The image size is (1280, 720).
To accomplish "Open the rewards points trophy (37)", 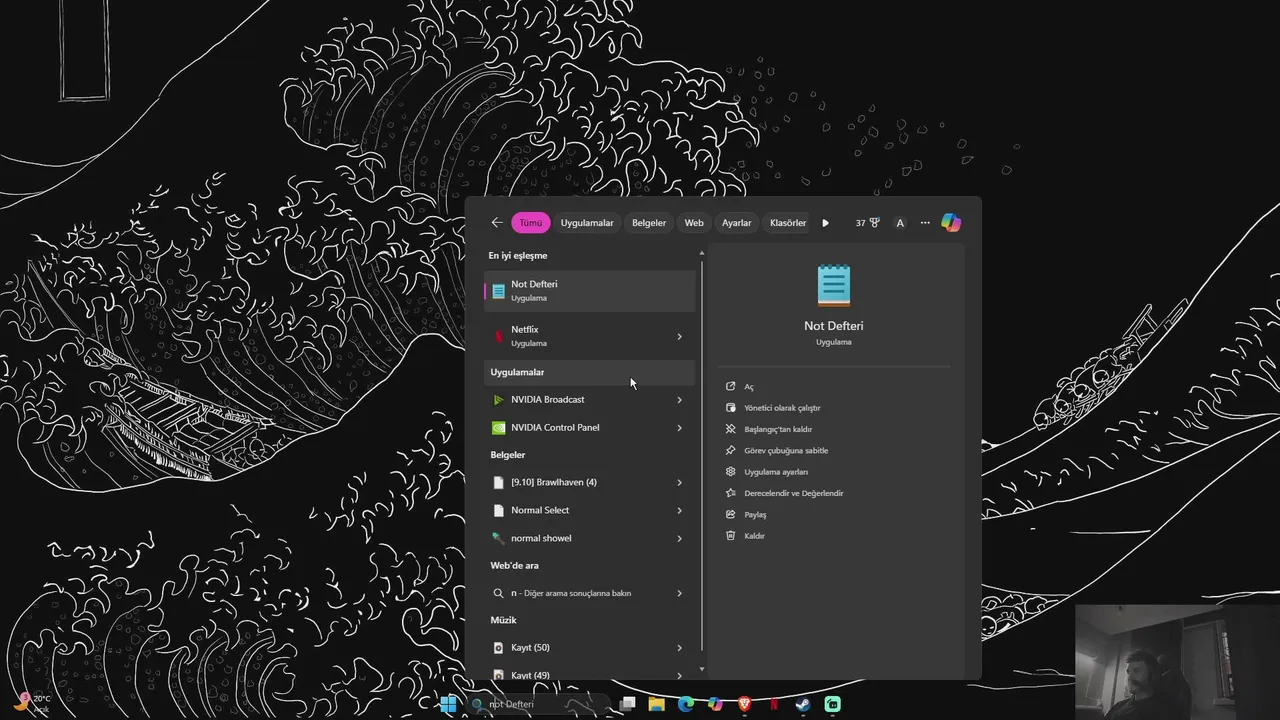I will coord(868,223).
